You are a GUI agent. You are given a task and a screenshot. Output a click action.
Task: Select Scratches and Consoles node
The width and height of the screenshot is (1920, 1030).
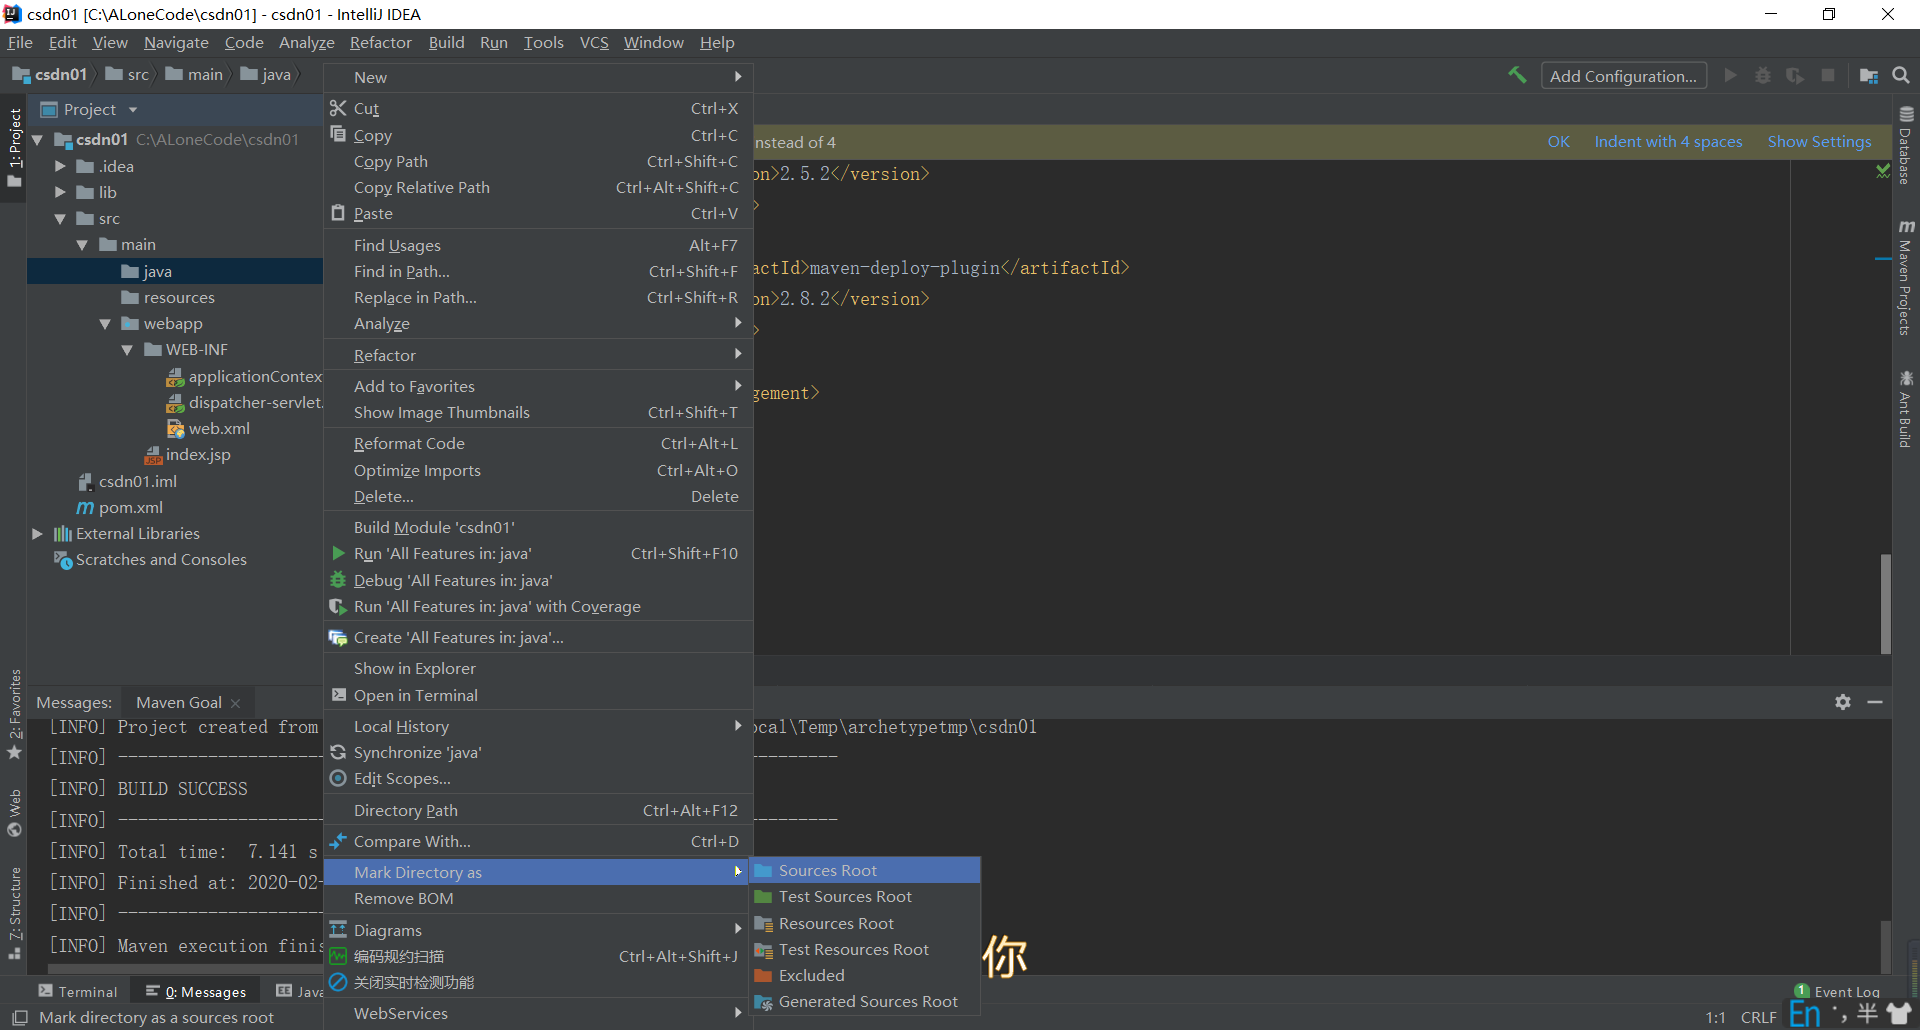[161, 560]
